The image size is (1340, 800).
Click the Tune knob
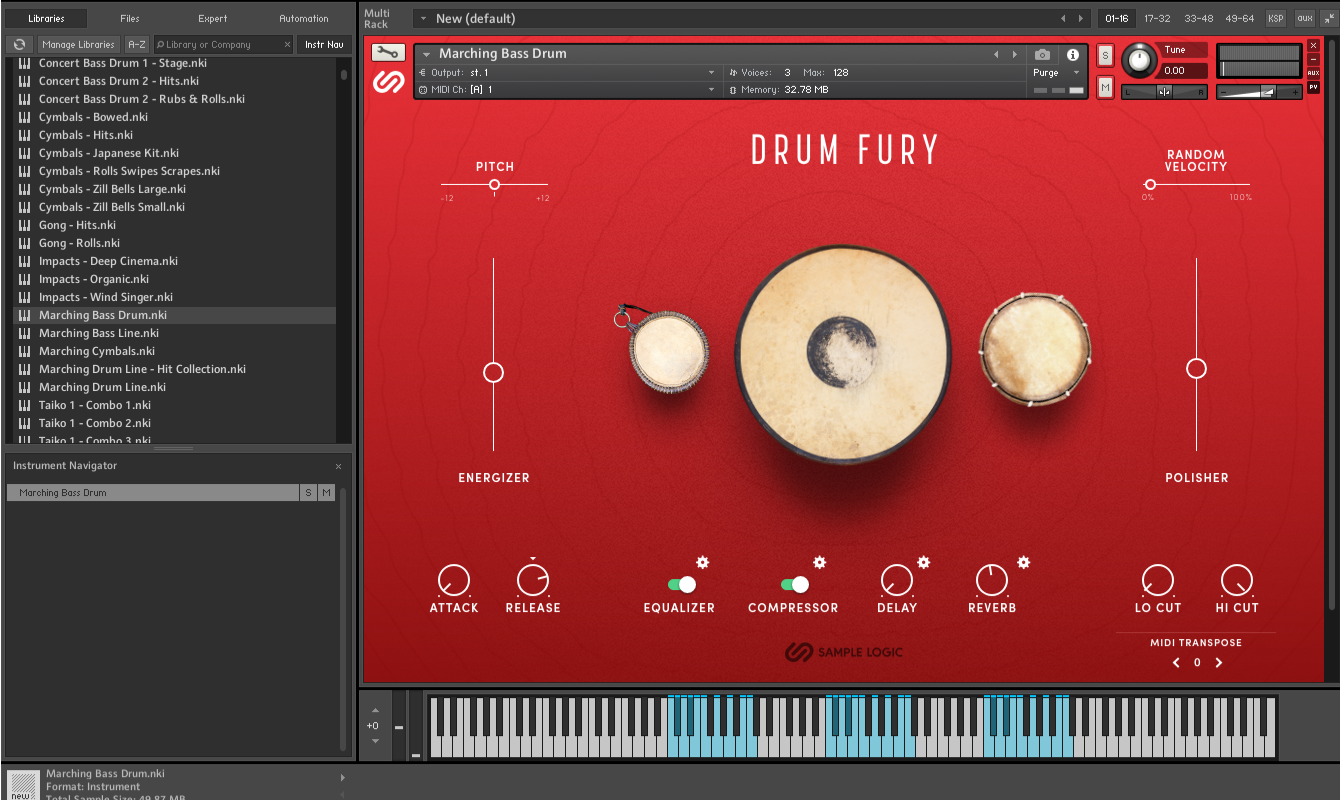click(1138, 61)
